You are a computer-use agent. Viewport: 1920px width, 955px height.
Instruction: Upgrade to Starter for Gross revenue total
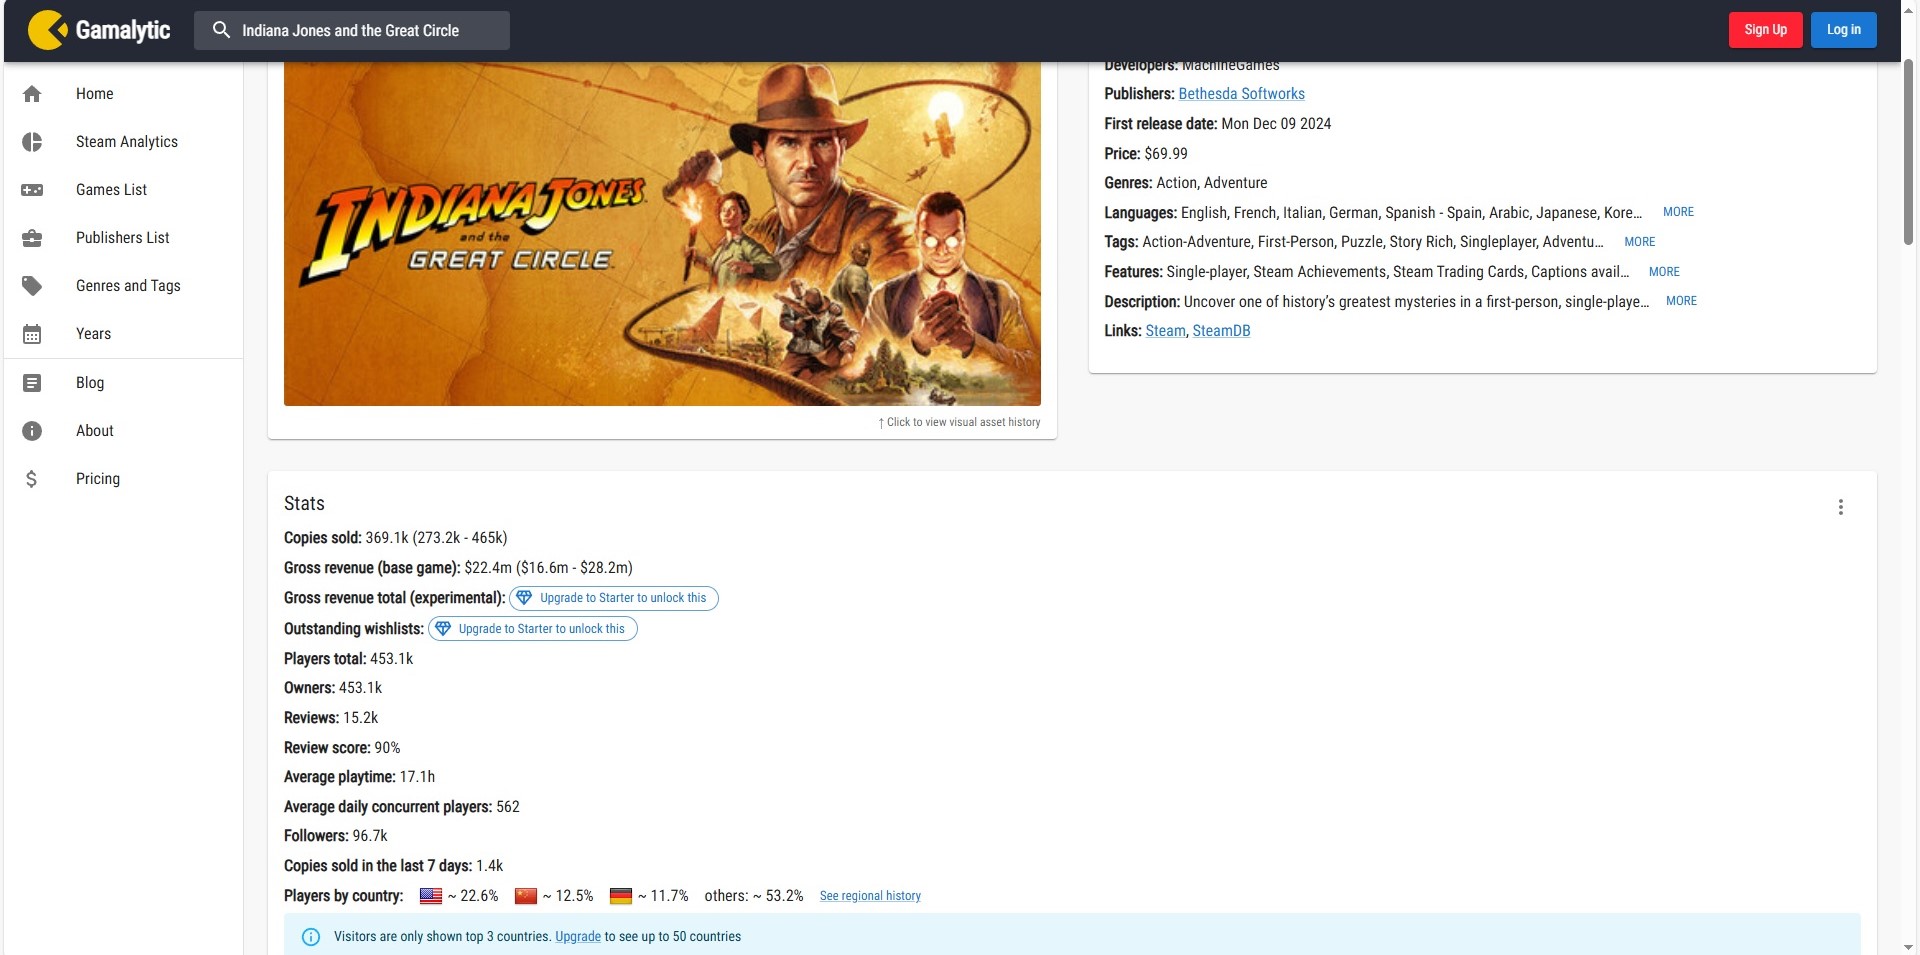coord(614,598)
